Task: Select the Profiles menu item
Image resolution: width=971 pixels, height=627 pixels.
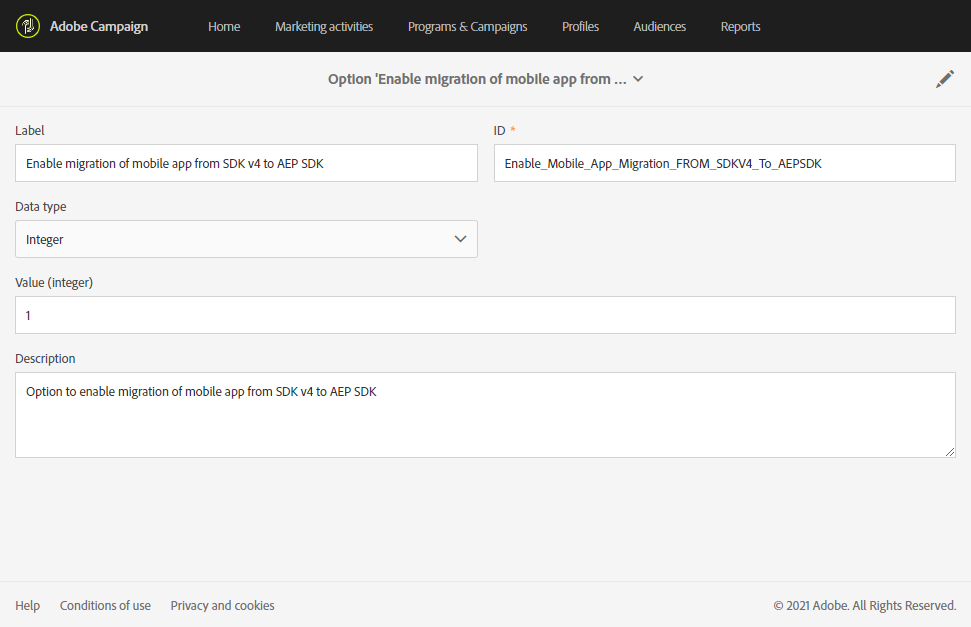Action: click(580, 27)
